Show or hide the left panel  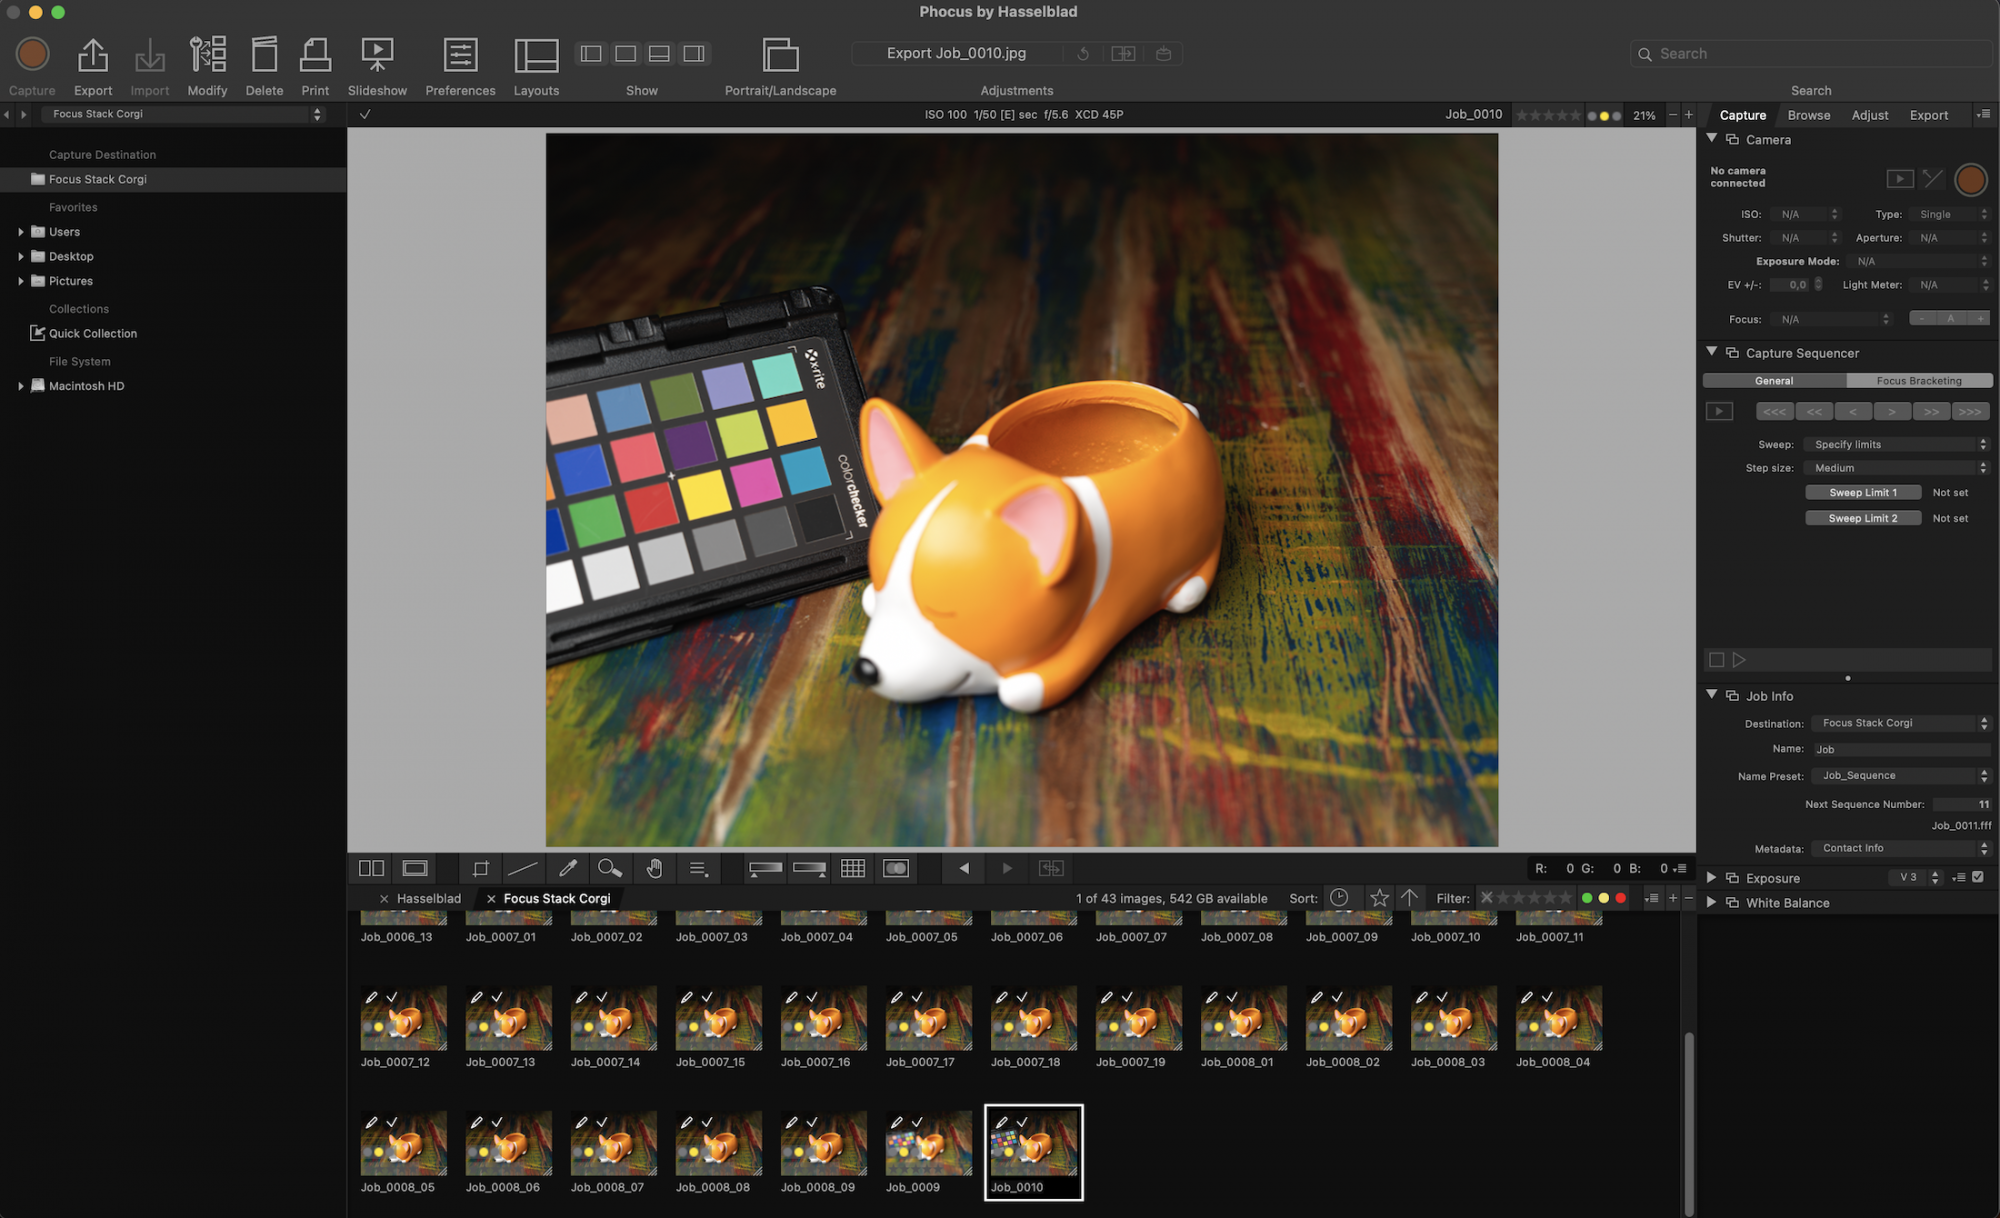pos(591,54)
